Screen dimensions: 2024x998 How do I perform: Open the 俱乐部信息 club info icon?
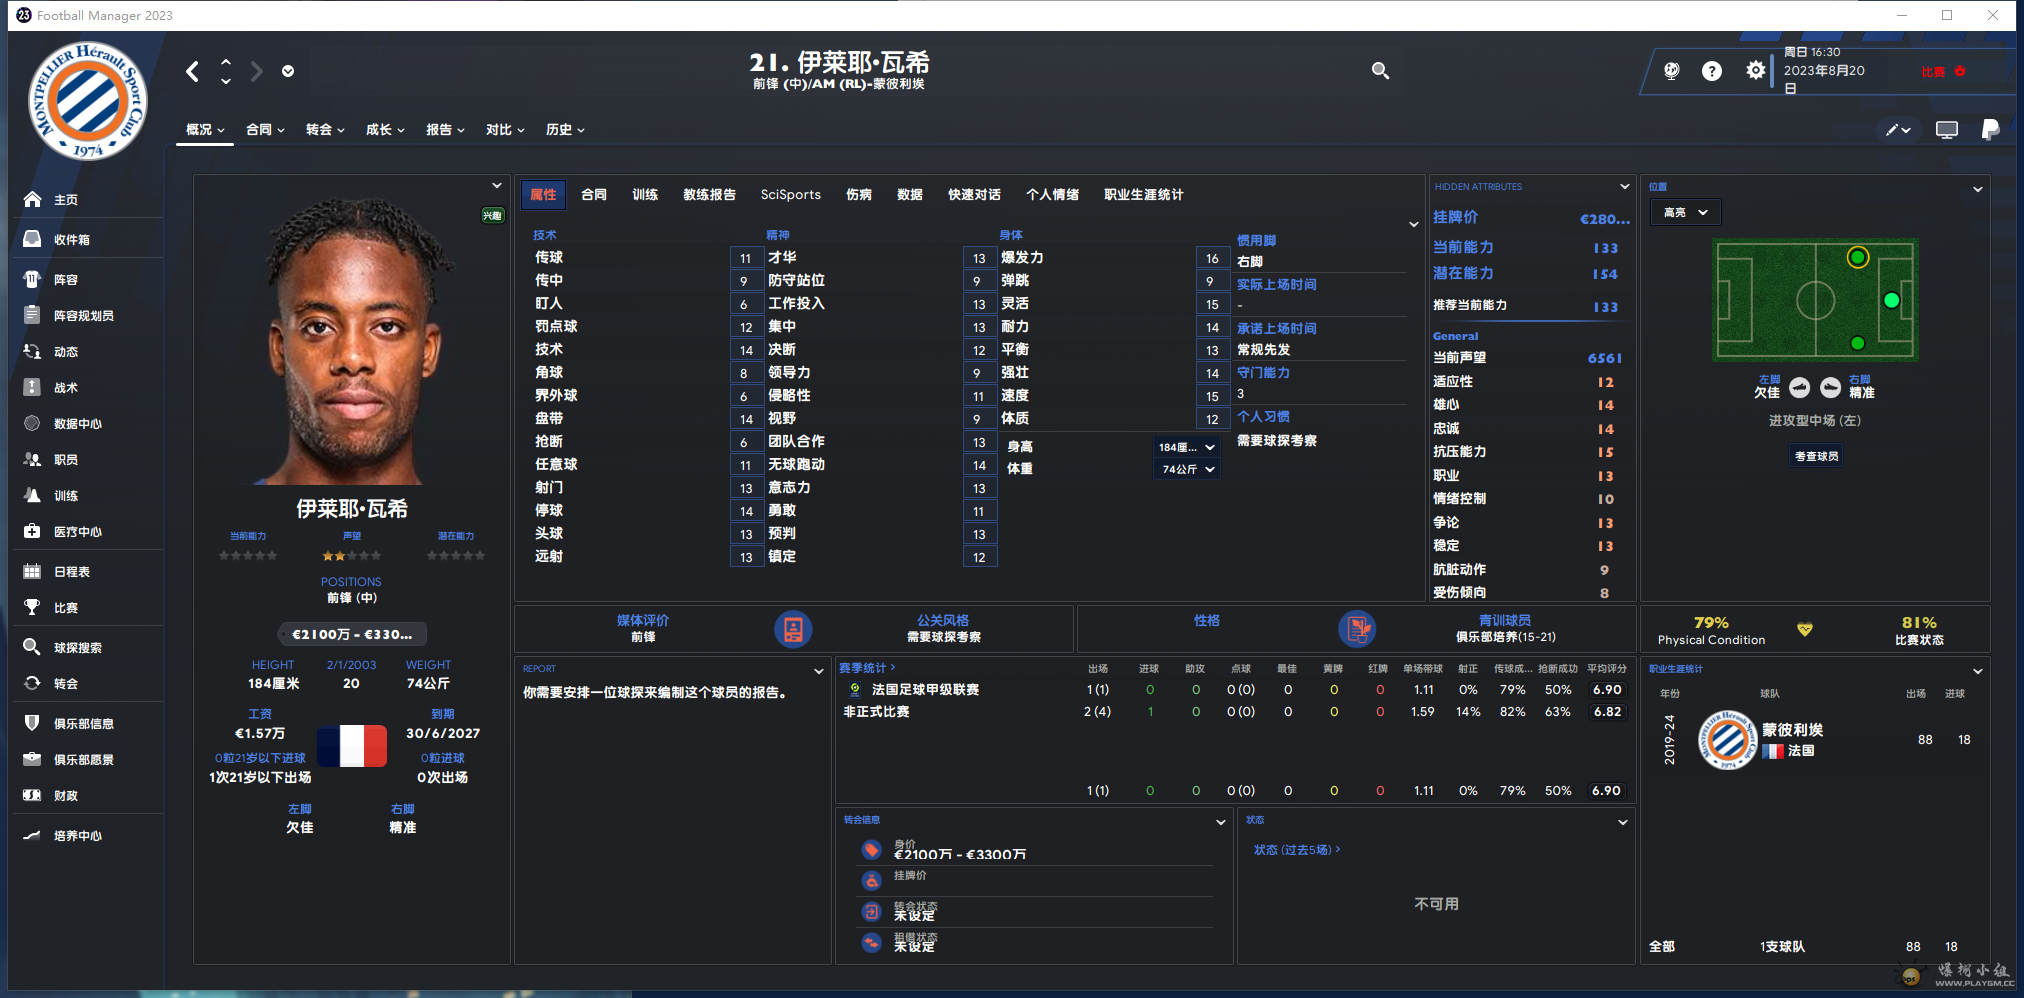coord(32,723)
